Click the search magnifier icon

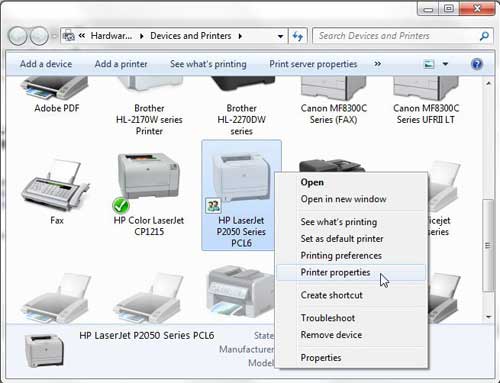click(484, 36)
